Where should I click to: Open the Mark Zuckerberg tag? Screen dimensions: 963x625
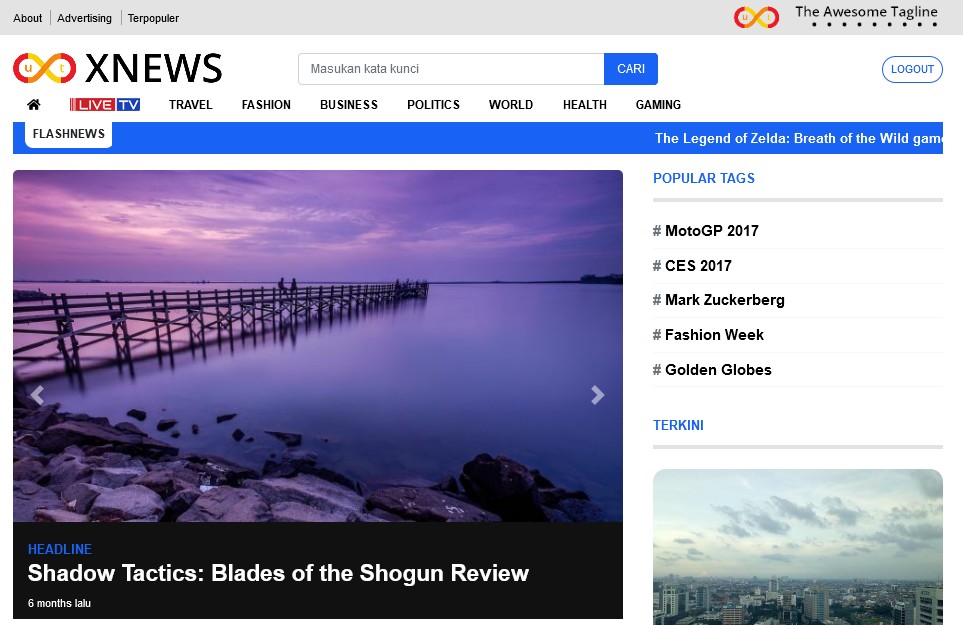pyautogui.click(x=724, y=300)
